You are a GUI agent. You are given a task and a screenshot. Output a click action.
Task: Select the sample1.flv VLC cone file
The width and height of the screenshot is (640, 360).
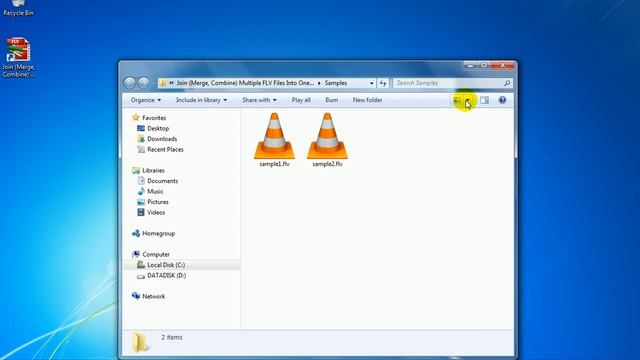tap(274, 140)
